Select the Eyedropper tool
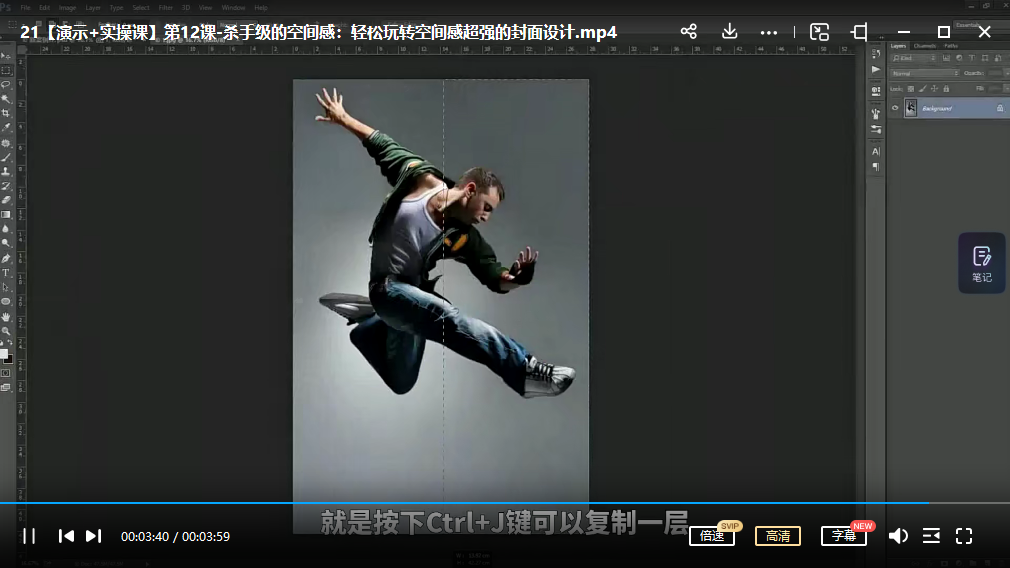The image size is (1010, 568). (x=6, y=128)
